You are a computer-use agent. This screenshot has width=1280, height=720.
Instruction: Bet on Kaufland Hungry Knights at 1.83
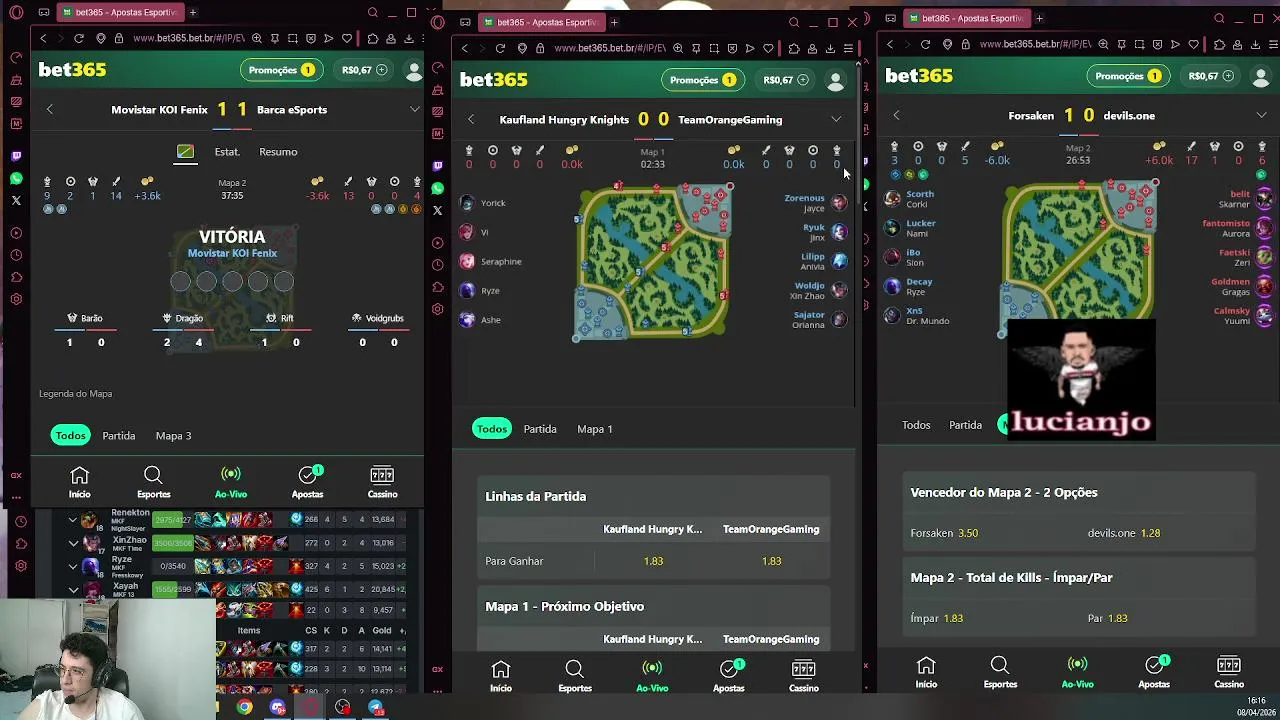tap(653, 561)
